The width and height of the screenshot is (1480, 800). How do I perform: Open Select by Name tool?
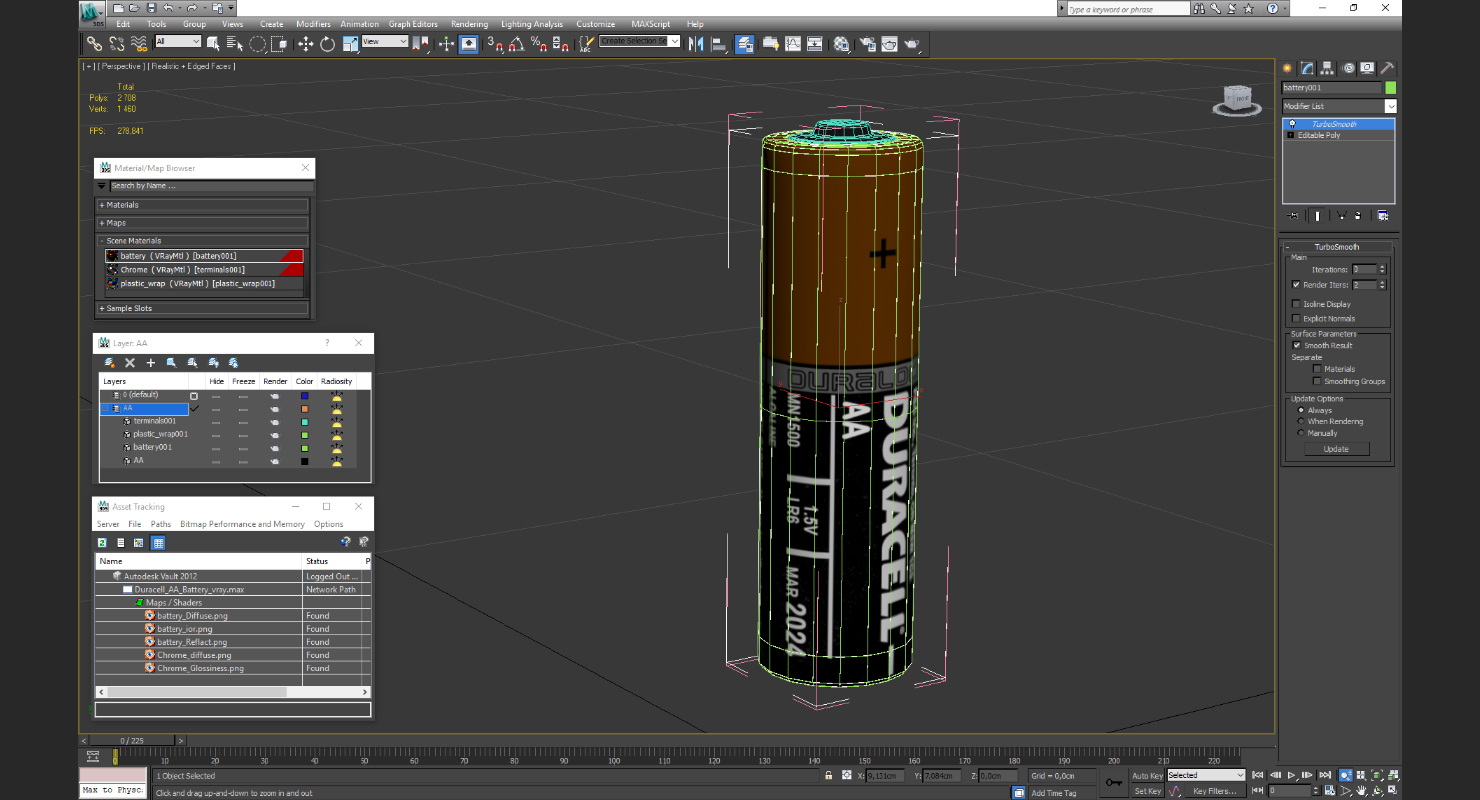pos(235,43)
